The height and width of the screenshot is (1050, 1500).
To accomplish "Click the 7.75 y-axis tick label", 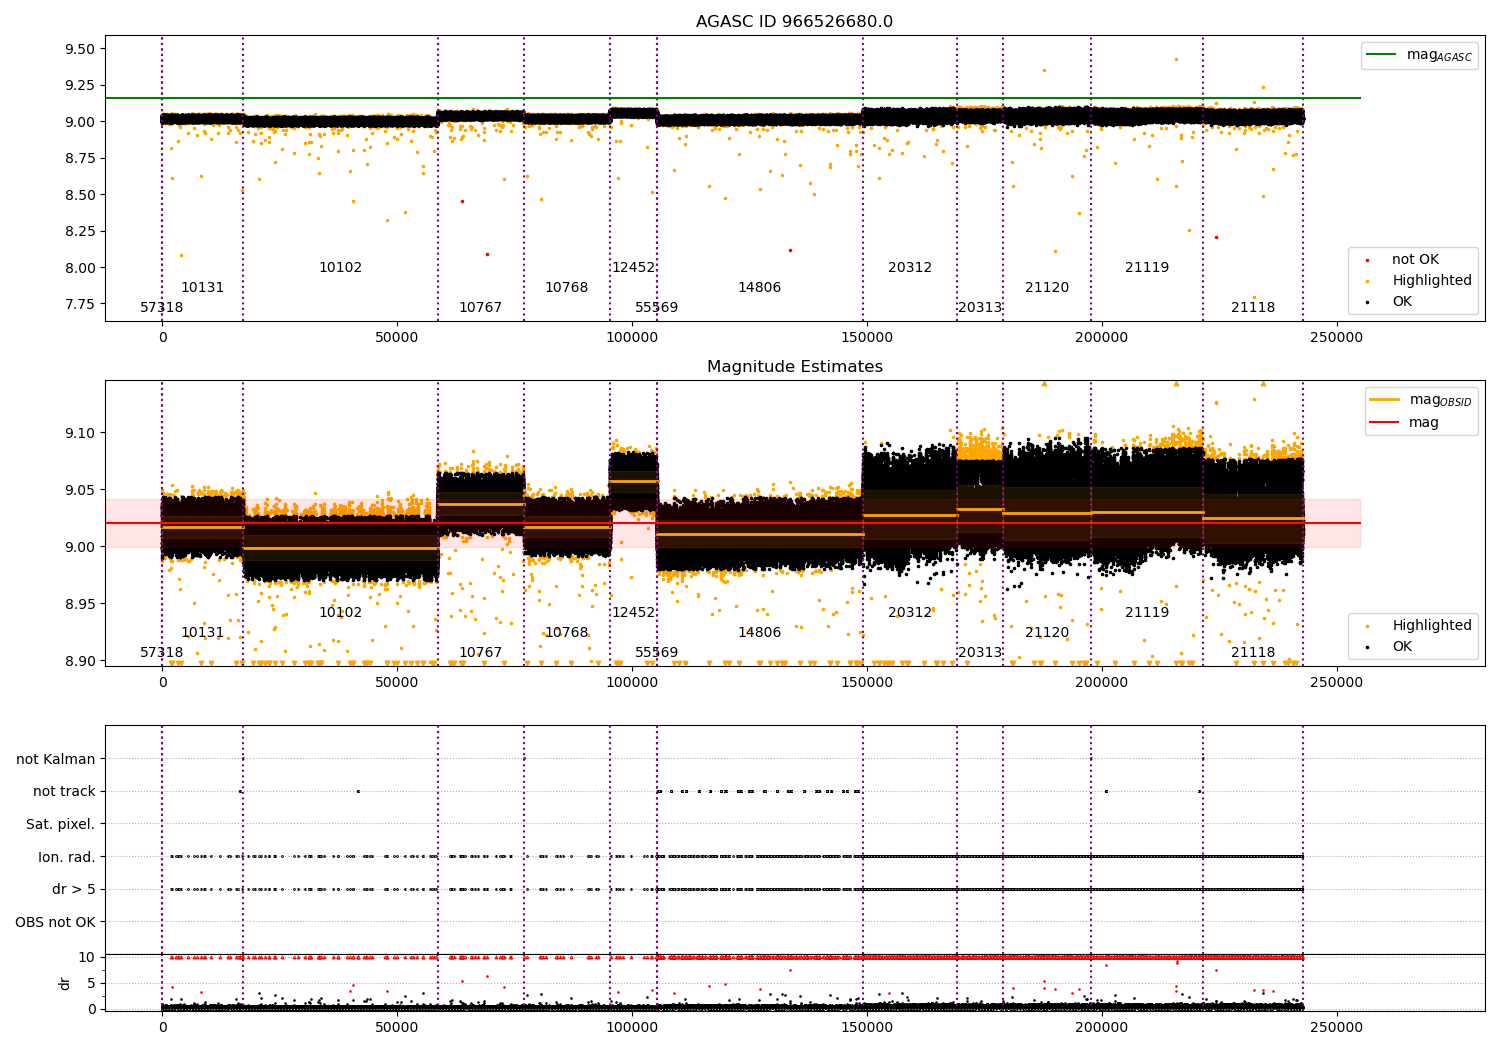I will tap(80, 304).
